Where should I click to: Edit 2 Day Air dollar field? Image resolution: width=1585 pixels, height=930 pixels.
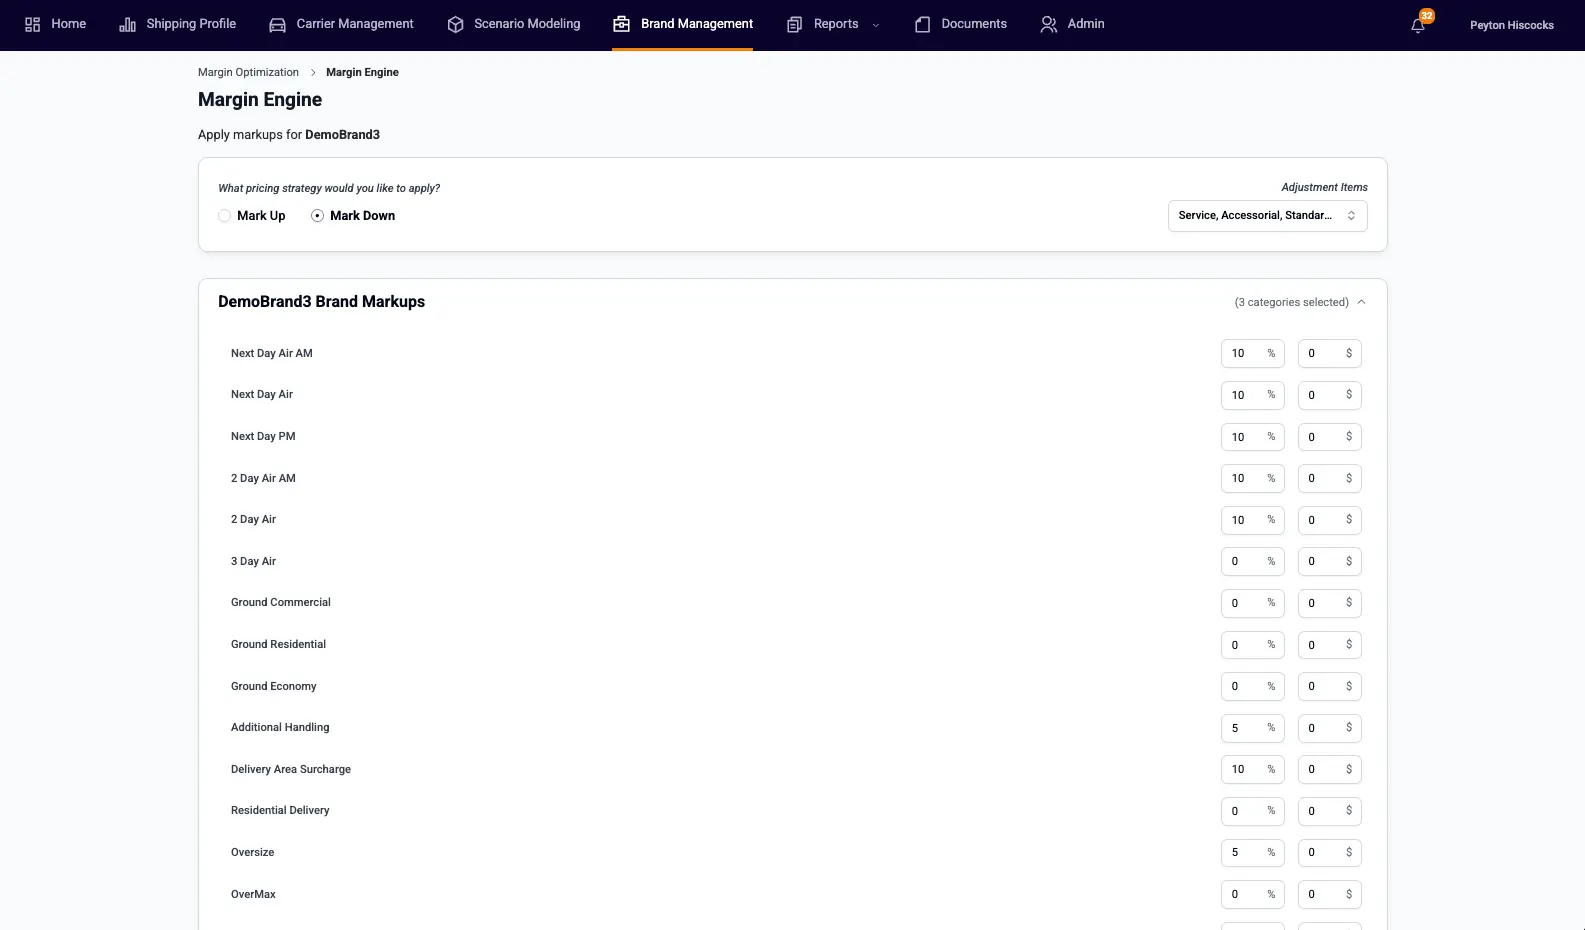[1329, 520]
